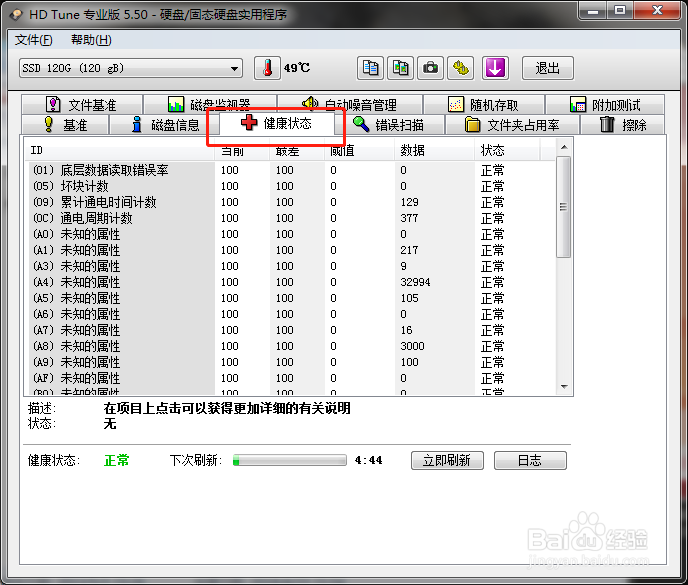Select row (A5) 未知的属性
This screenshot has width=688, height=585.
(290, 298)
